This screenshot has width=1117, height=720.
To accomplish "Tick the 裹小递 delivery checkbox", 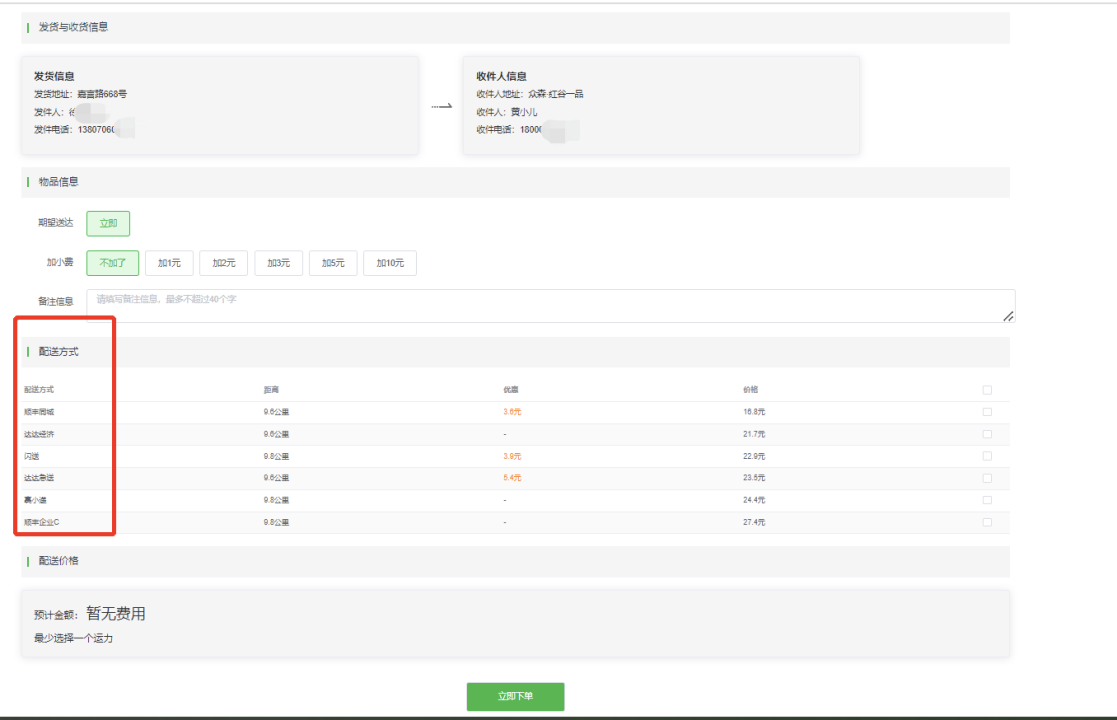I will tap(987, 500).
